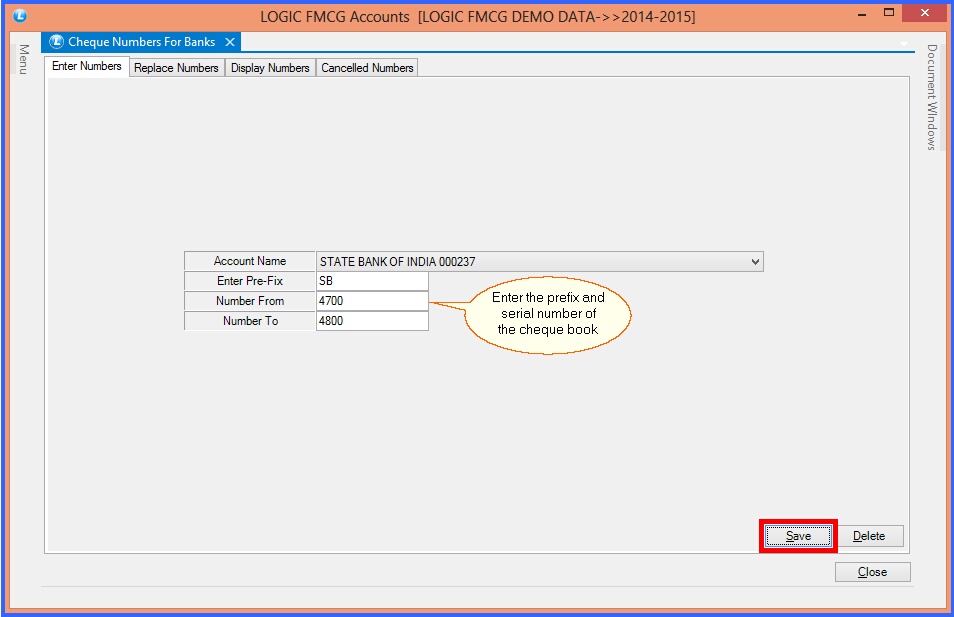Click the Enter Pre-Fix label

(x=249, y=281)
